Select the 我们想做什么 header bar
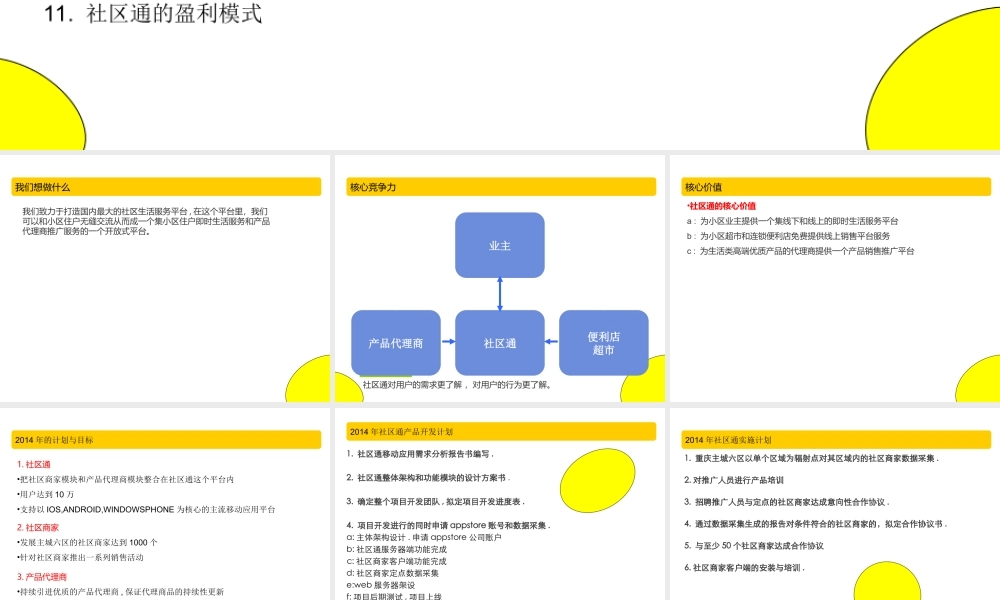 click(165, 186)
